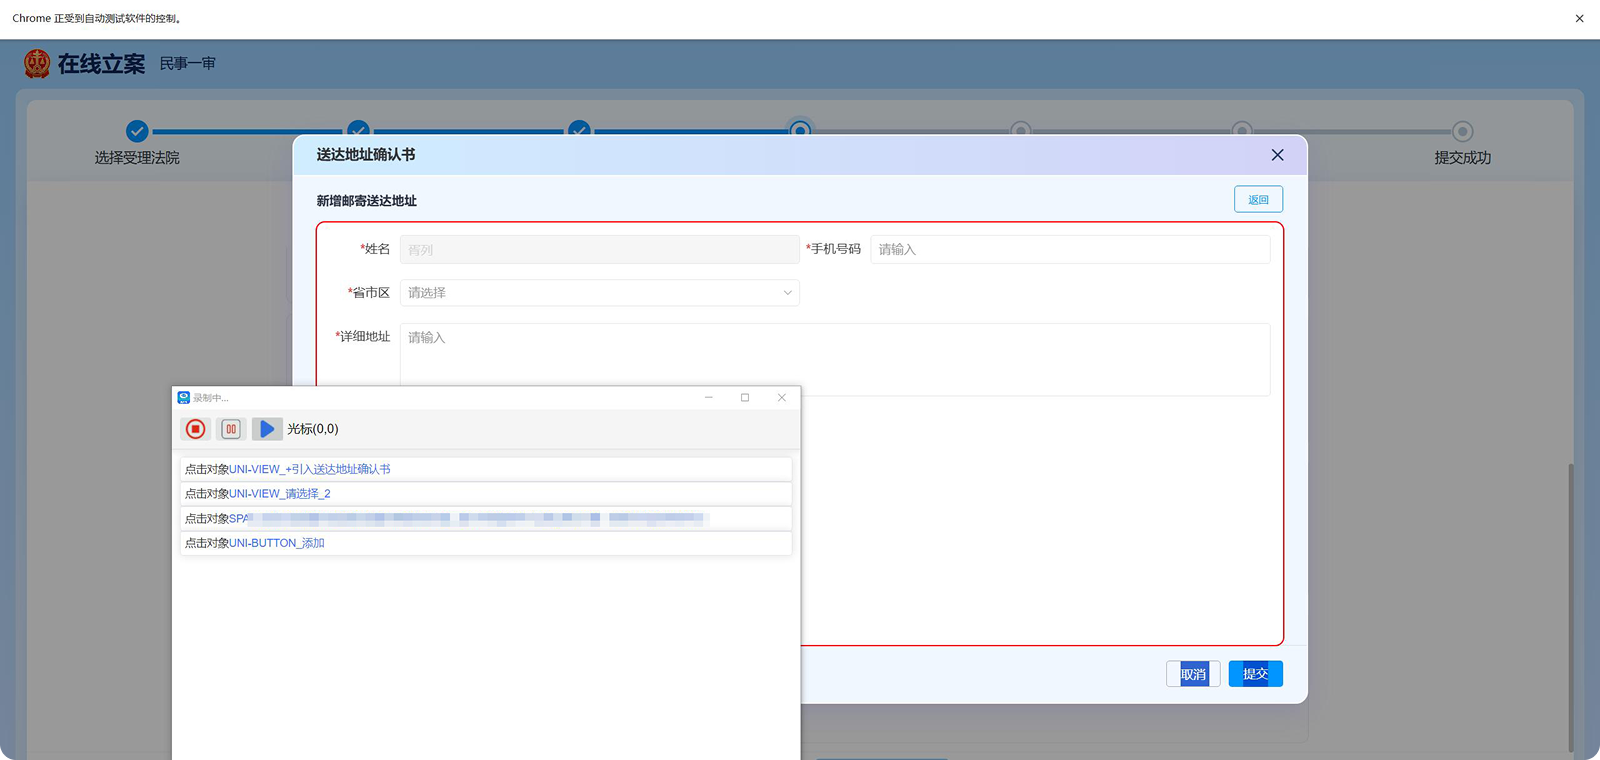Click the 手机号码 input field
This screenshot has width=1600, height=760.
[x=1069, y=250]
